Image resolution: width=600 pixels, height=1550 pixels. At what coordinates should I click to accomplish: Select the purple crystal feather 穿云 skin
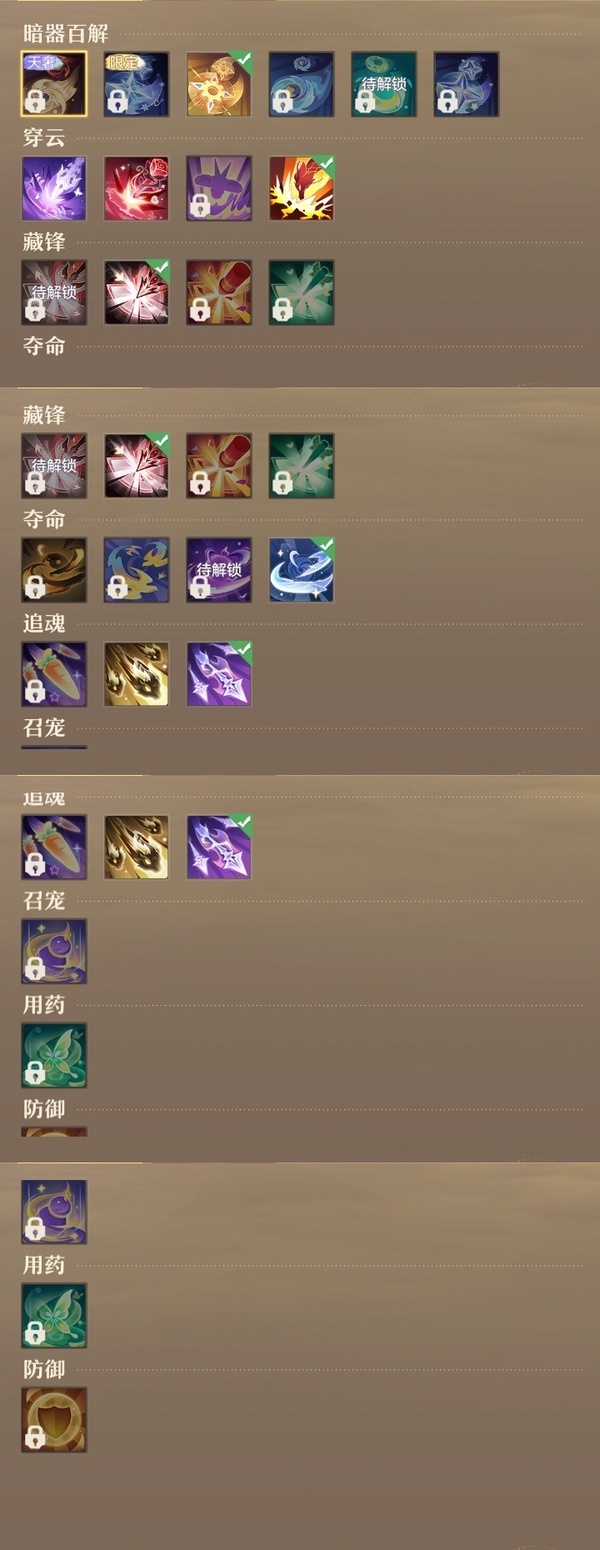54,188
